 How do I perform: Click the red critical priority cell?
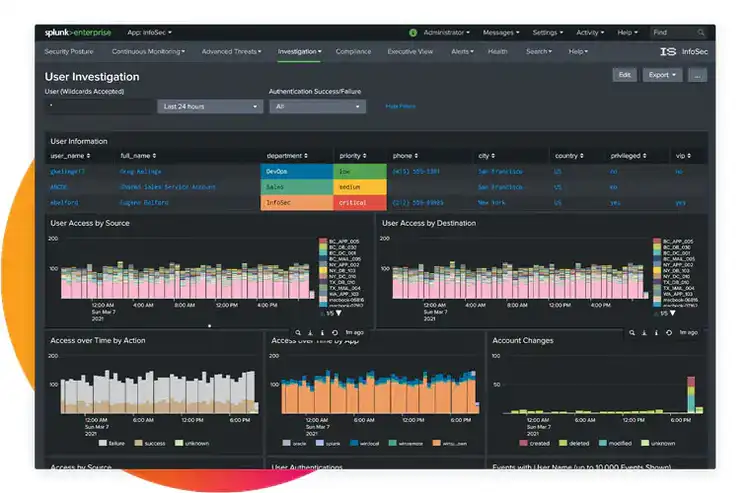click(x=361, y=201)
